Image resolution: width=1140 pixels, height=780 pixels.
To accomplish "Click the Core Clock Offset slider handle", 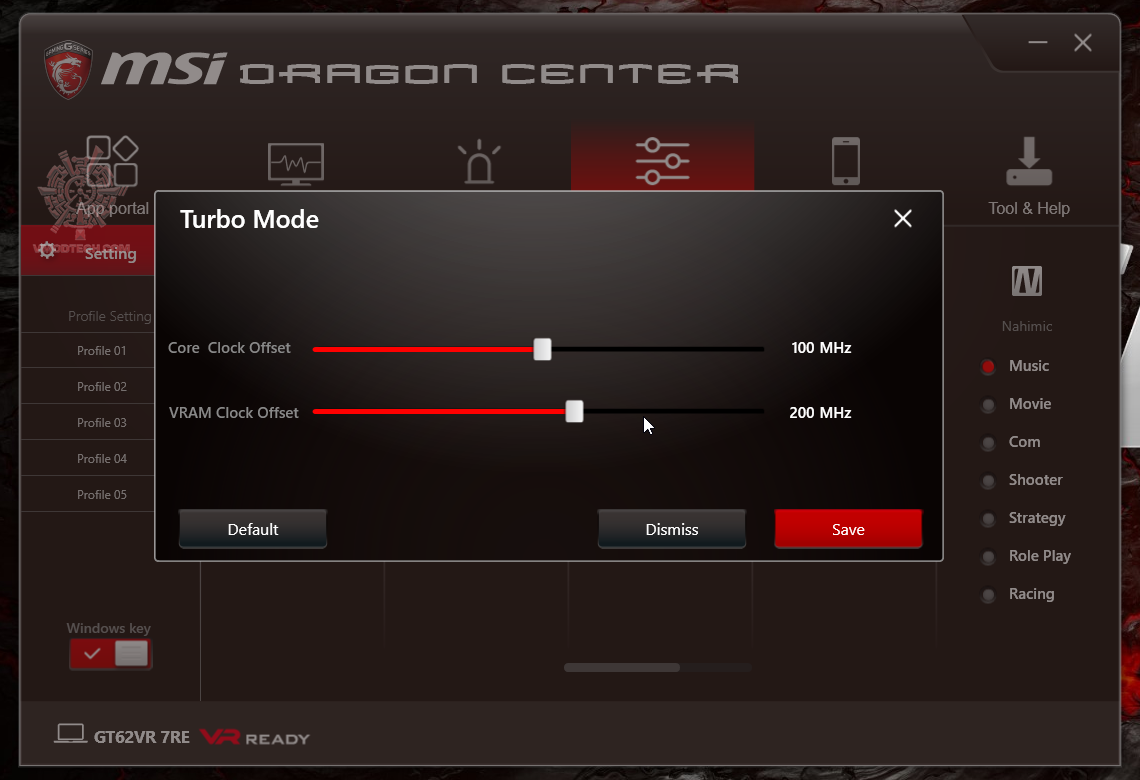I will pyautogui.click(x=542, y=349).
